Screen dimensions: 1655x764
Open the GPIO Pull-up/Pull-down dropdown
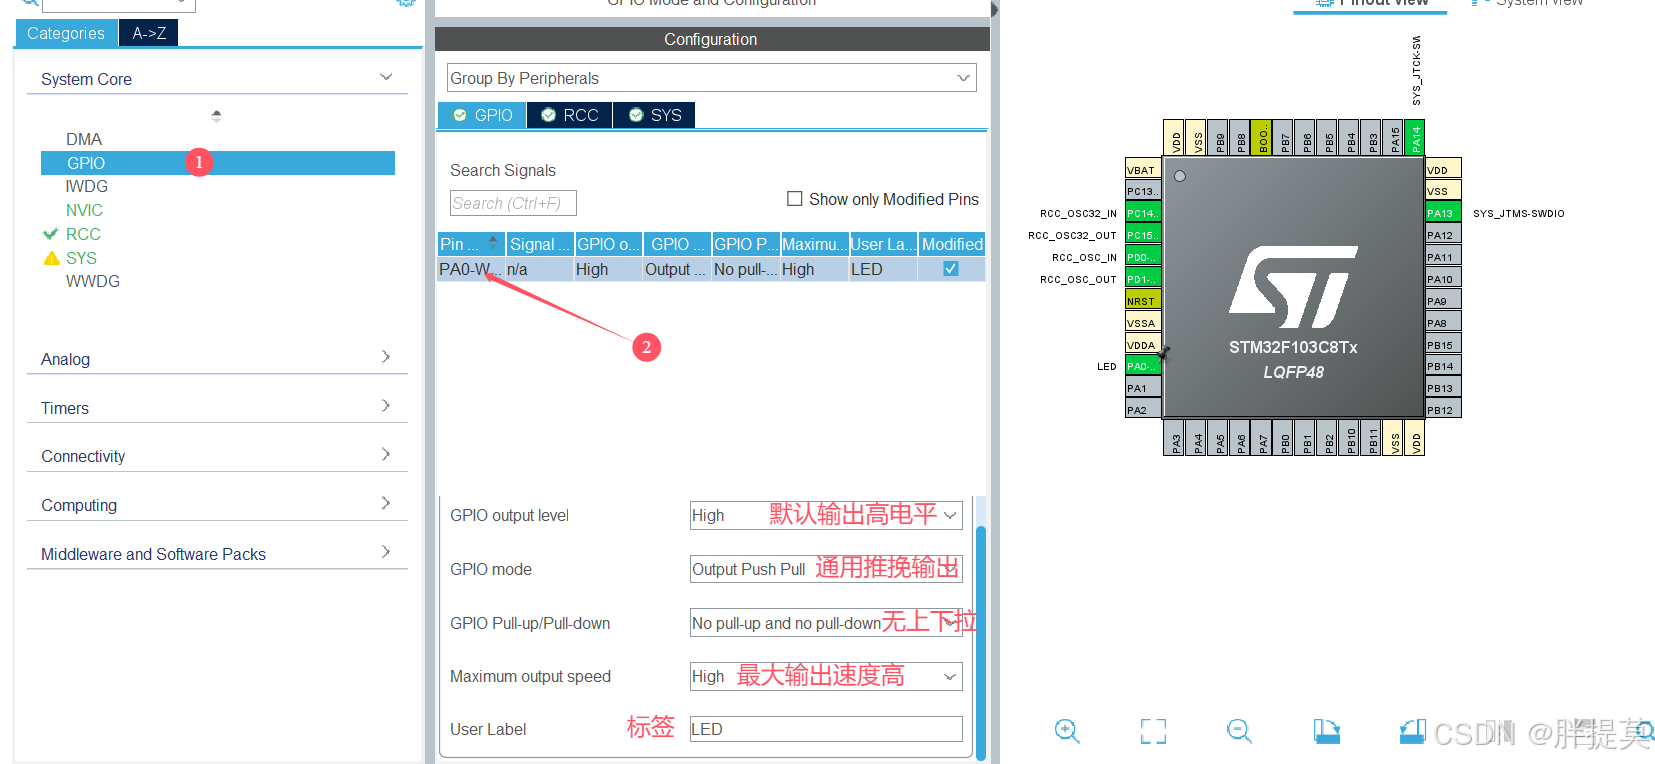826,623
